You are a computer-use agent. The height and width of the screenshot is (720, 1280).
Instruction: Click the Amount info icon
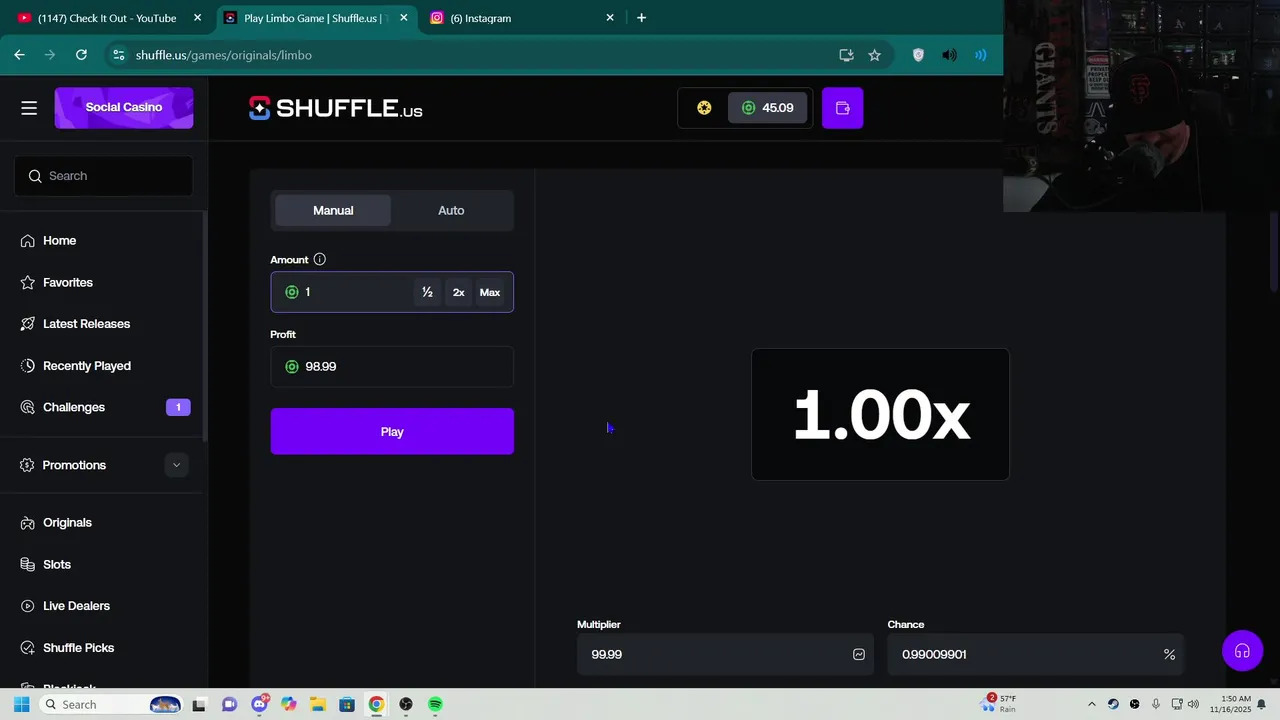(x=320, y=259)
